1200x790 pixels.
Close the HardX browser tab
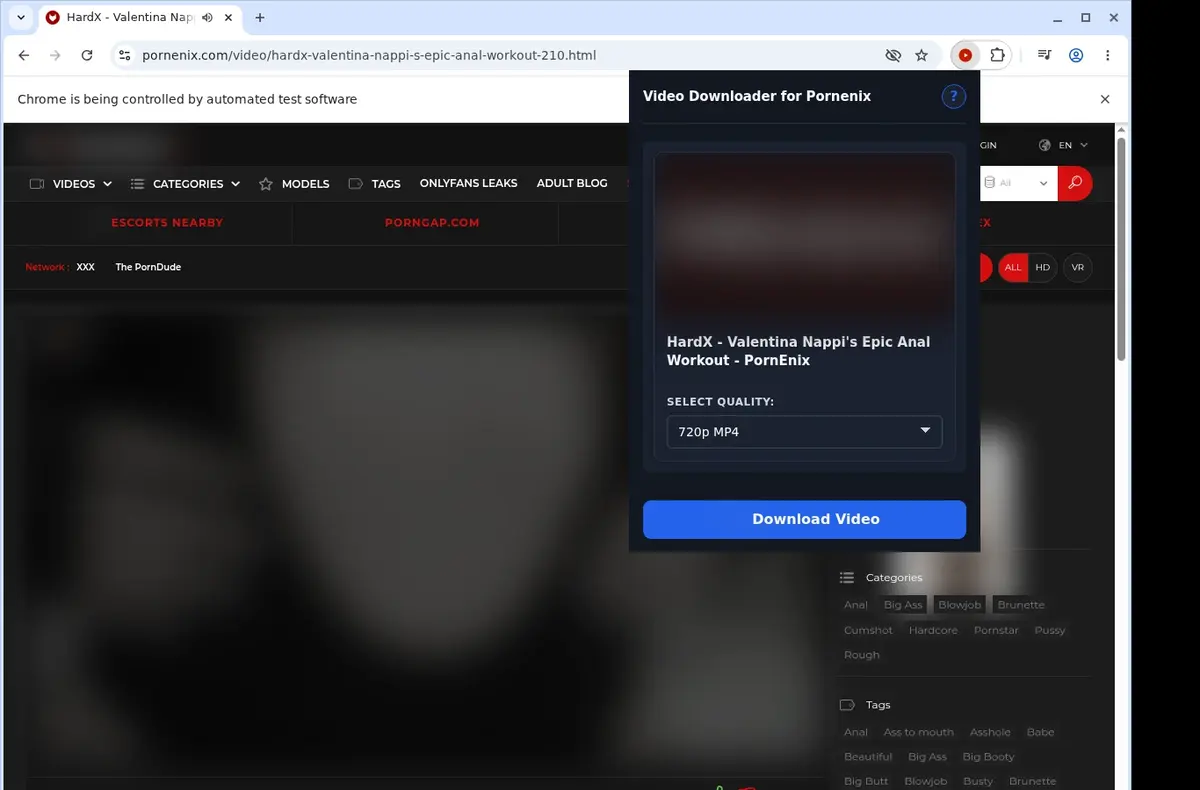(230, 18)
